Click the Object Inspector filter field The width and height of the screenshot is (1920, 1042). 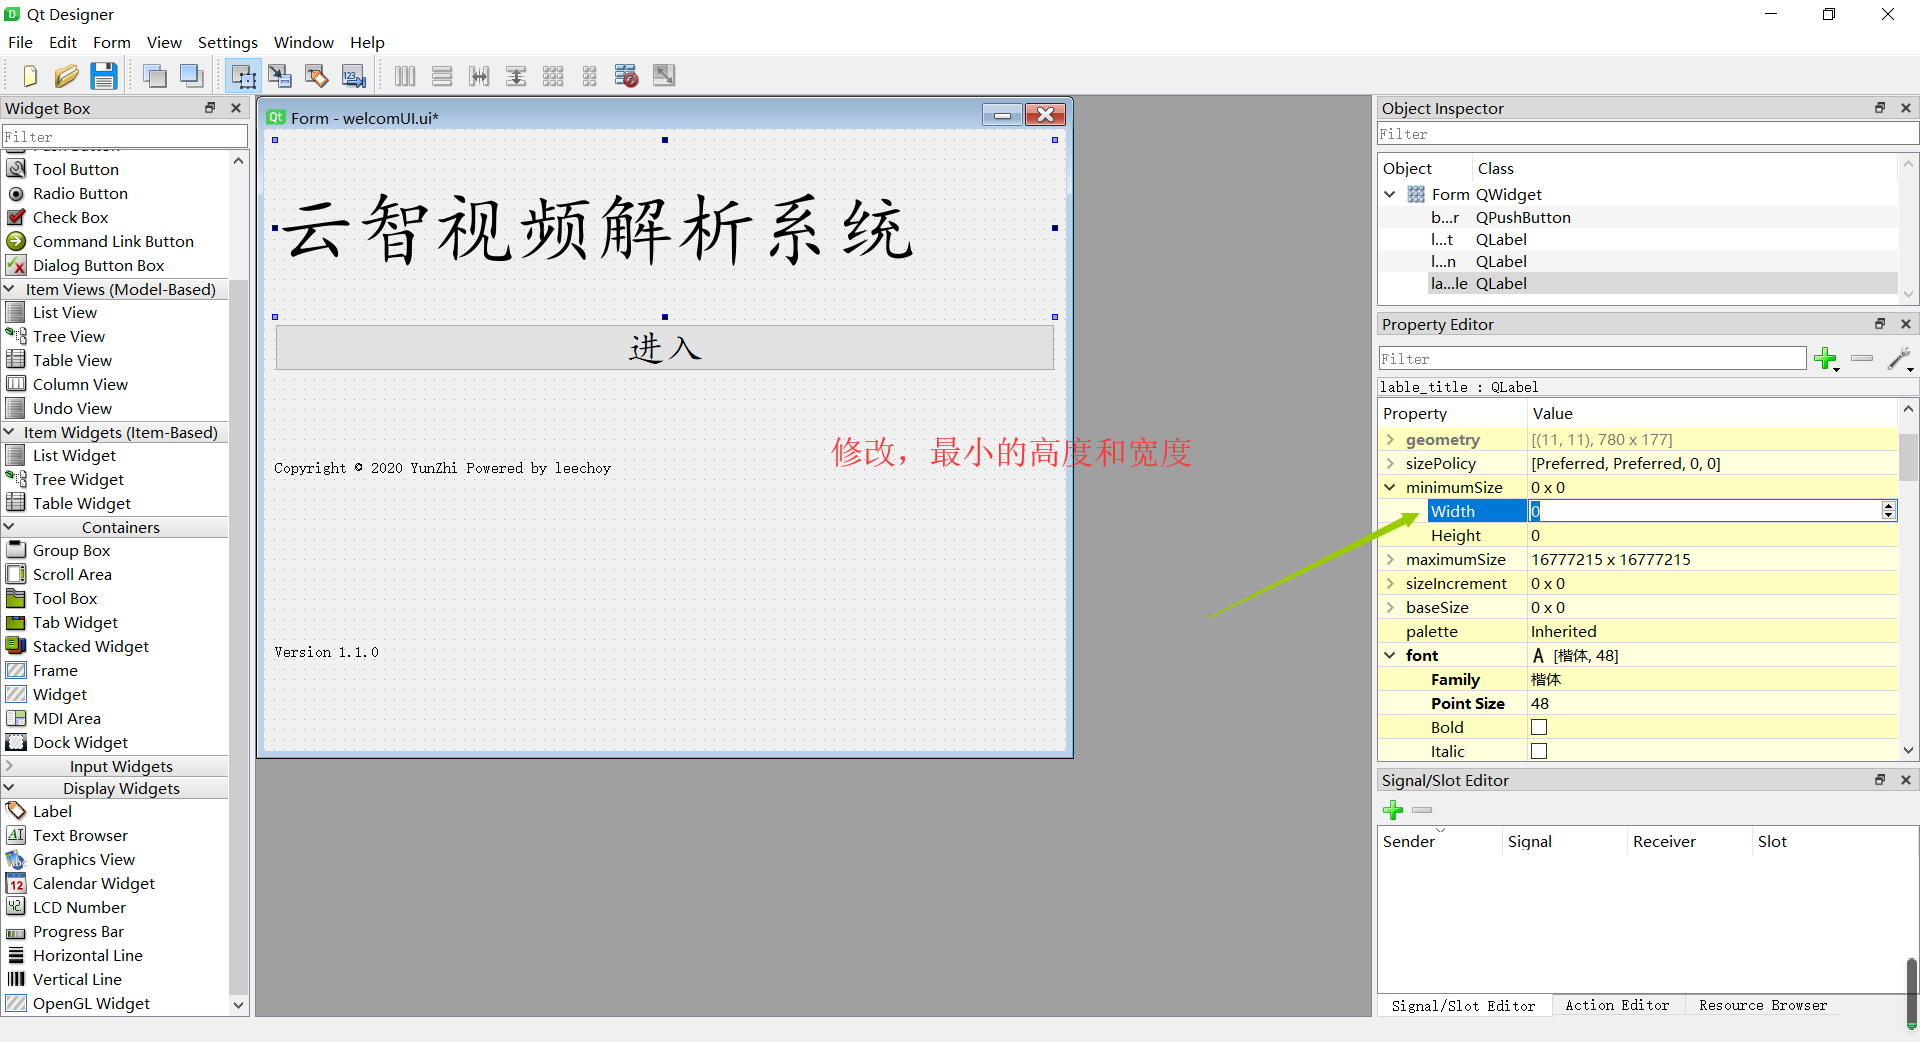coord(1648,134)
